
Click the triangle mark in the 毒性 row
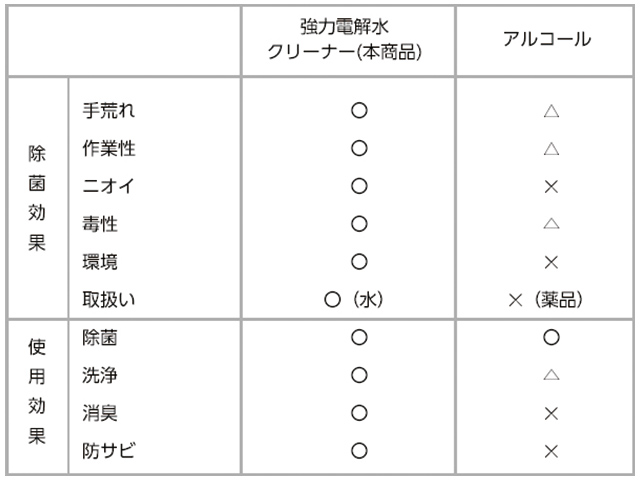[x=550, y=224]
